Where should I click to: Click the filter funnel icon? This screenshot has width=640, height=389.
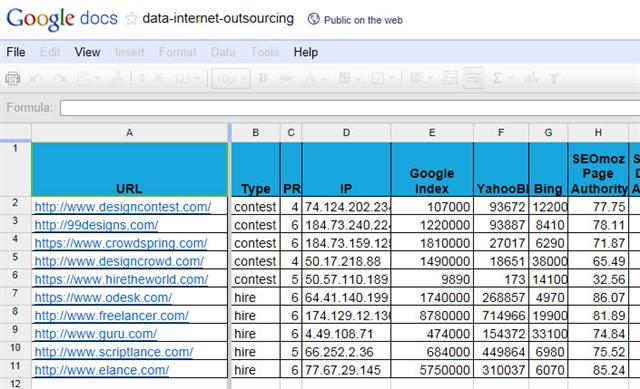[x=554, y=78]
